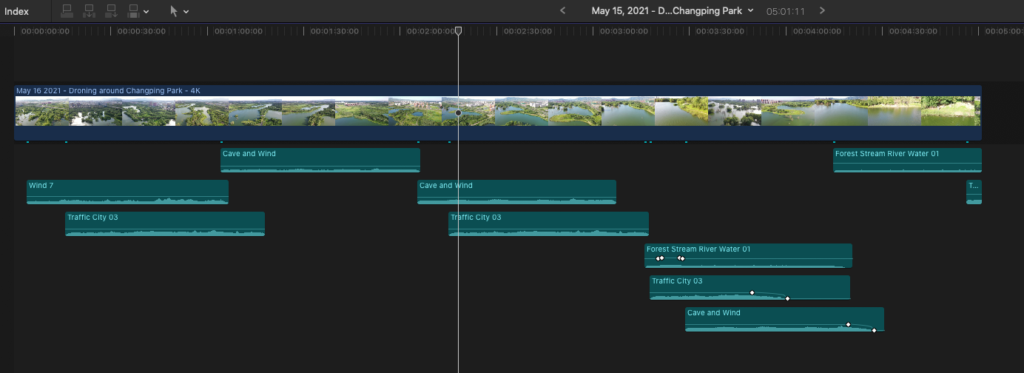Expand the tool selection dropdown chevron

(x=186, y=11)
